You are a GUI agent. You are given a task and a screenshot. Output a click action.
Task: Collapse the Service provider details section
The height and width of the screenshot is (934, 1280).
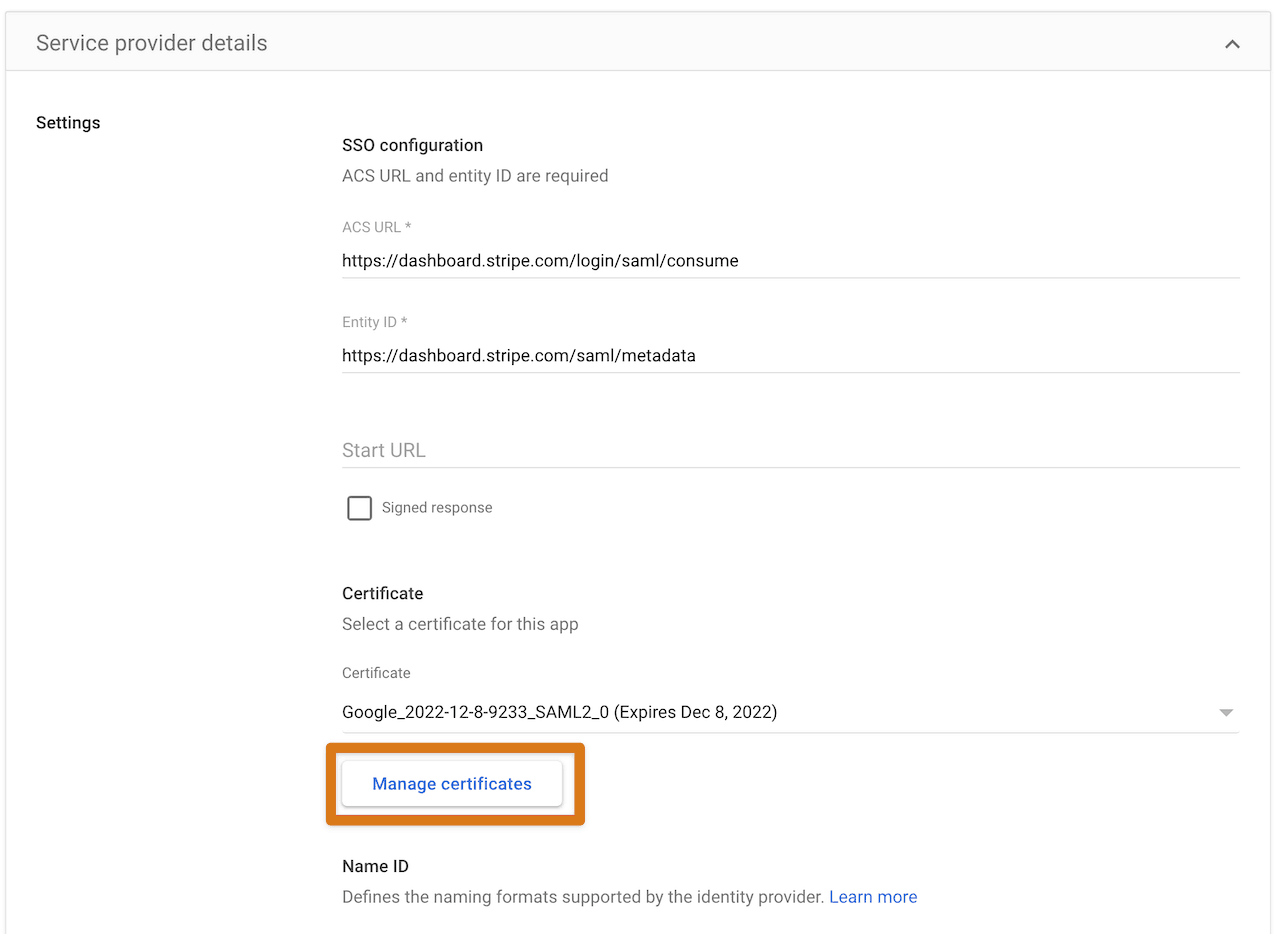click(x=1232, y=44)
